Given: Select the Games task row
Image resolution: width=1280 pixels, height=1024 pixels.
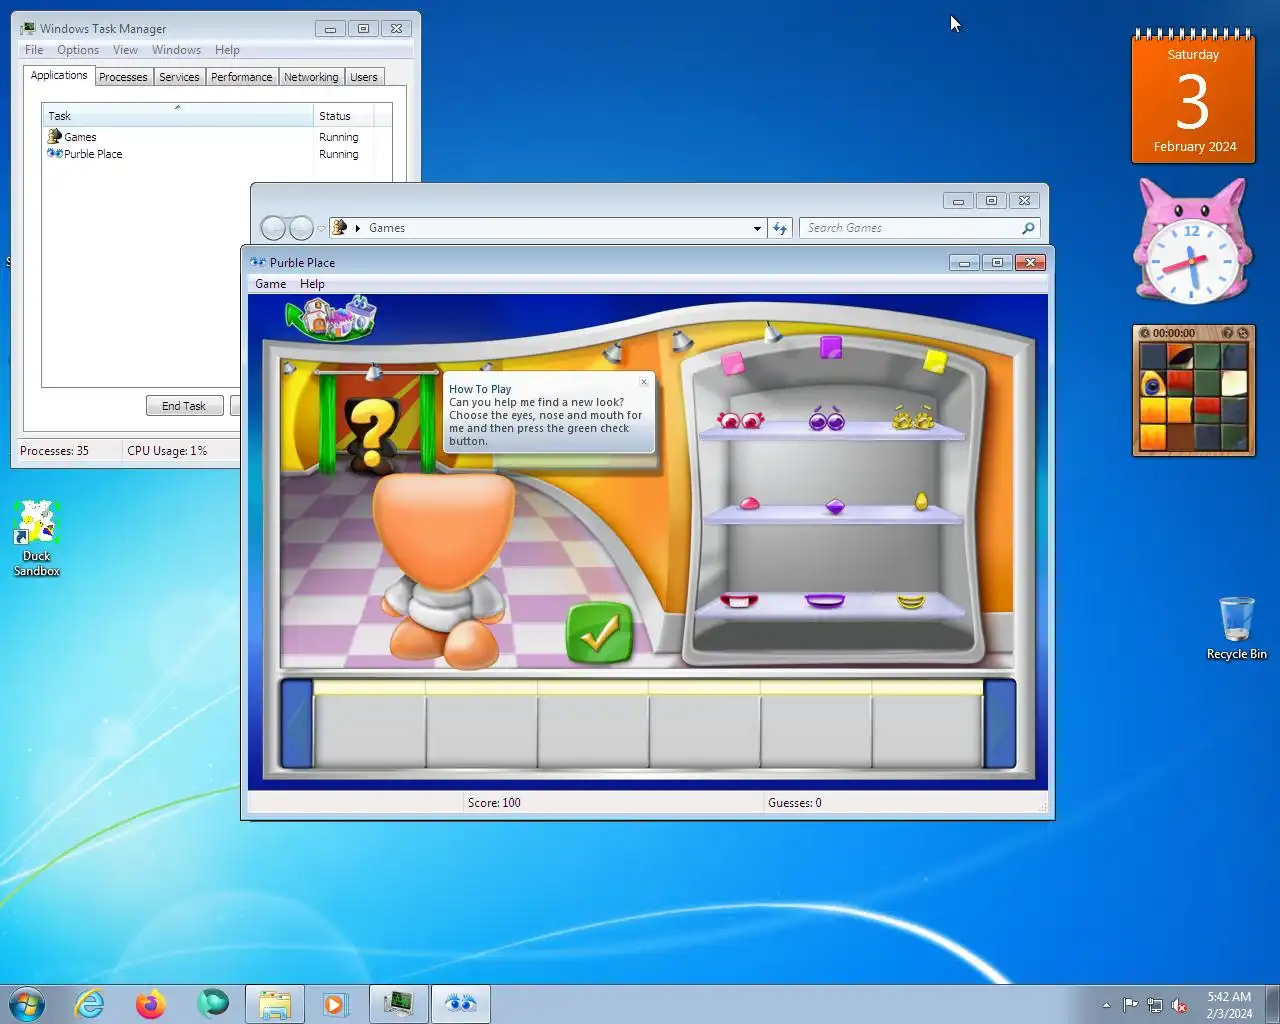Looking at the screenshot, I should [x=202, y=137].
